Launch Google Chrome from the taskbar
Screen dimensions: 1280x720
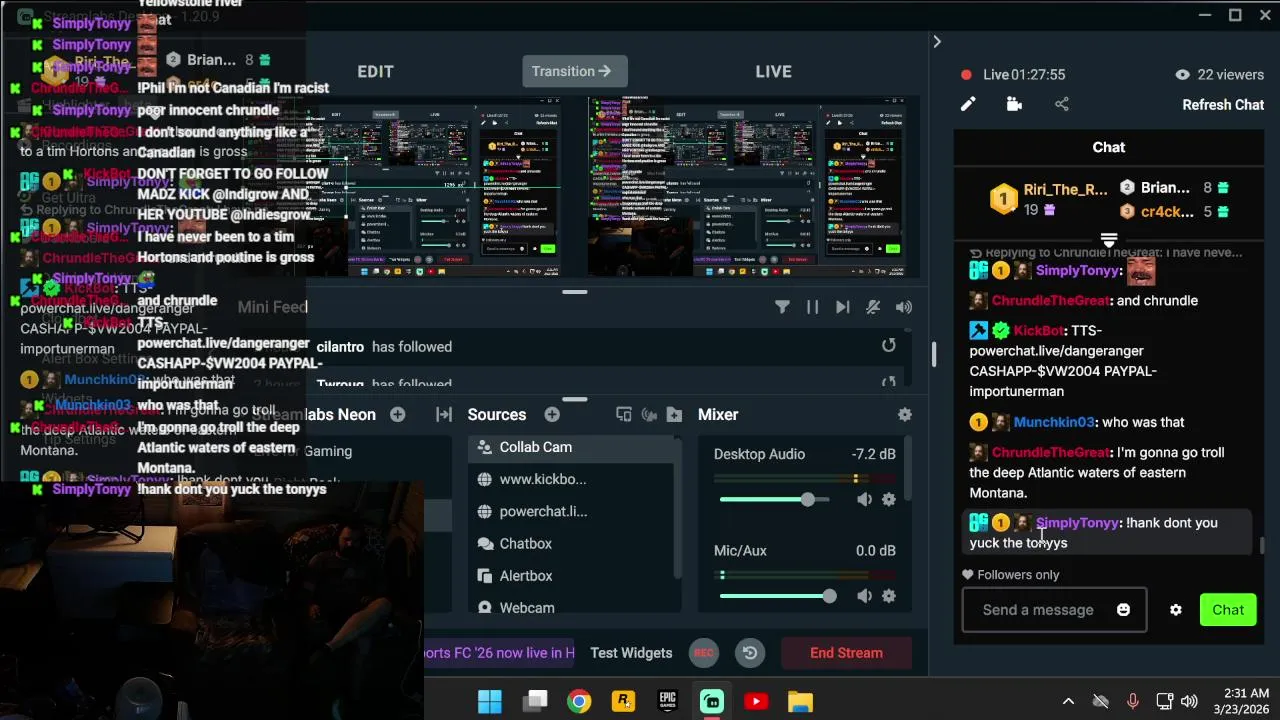point(579,702)
